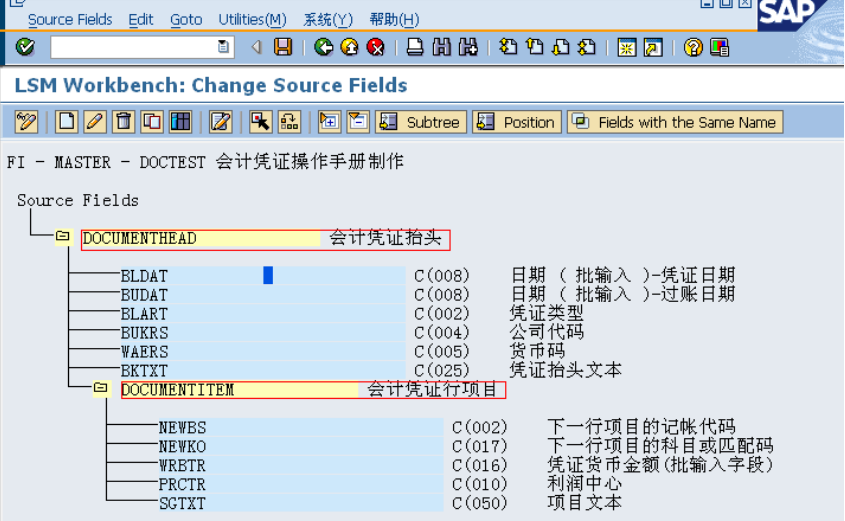Screen dimensions: 845x521
Task: Click the Find binoculars icon
Action: click(x=441, y=47)
